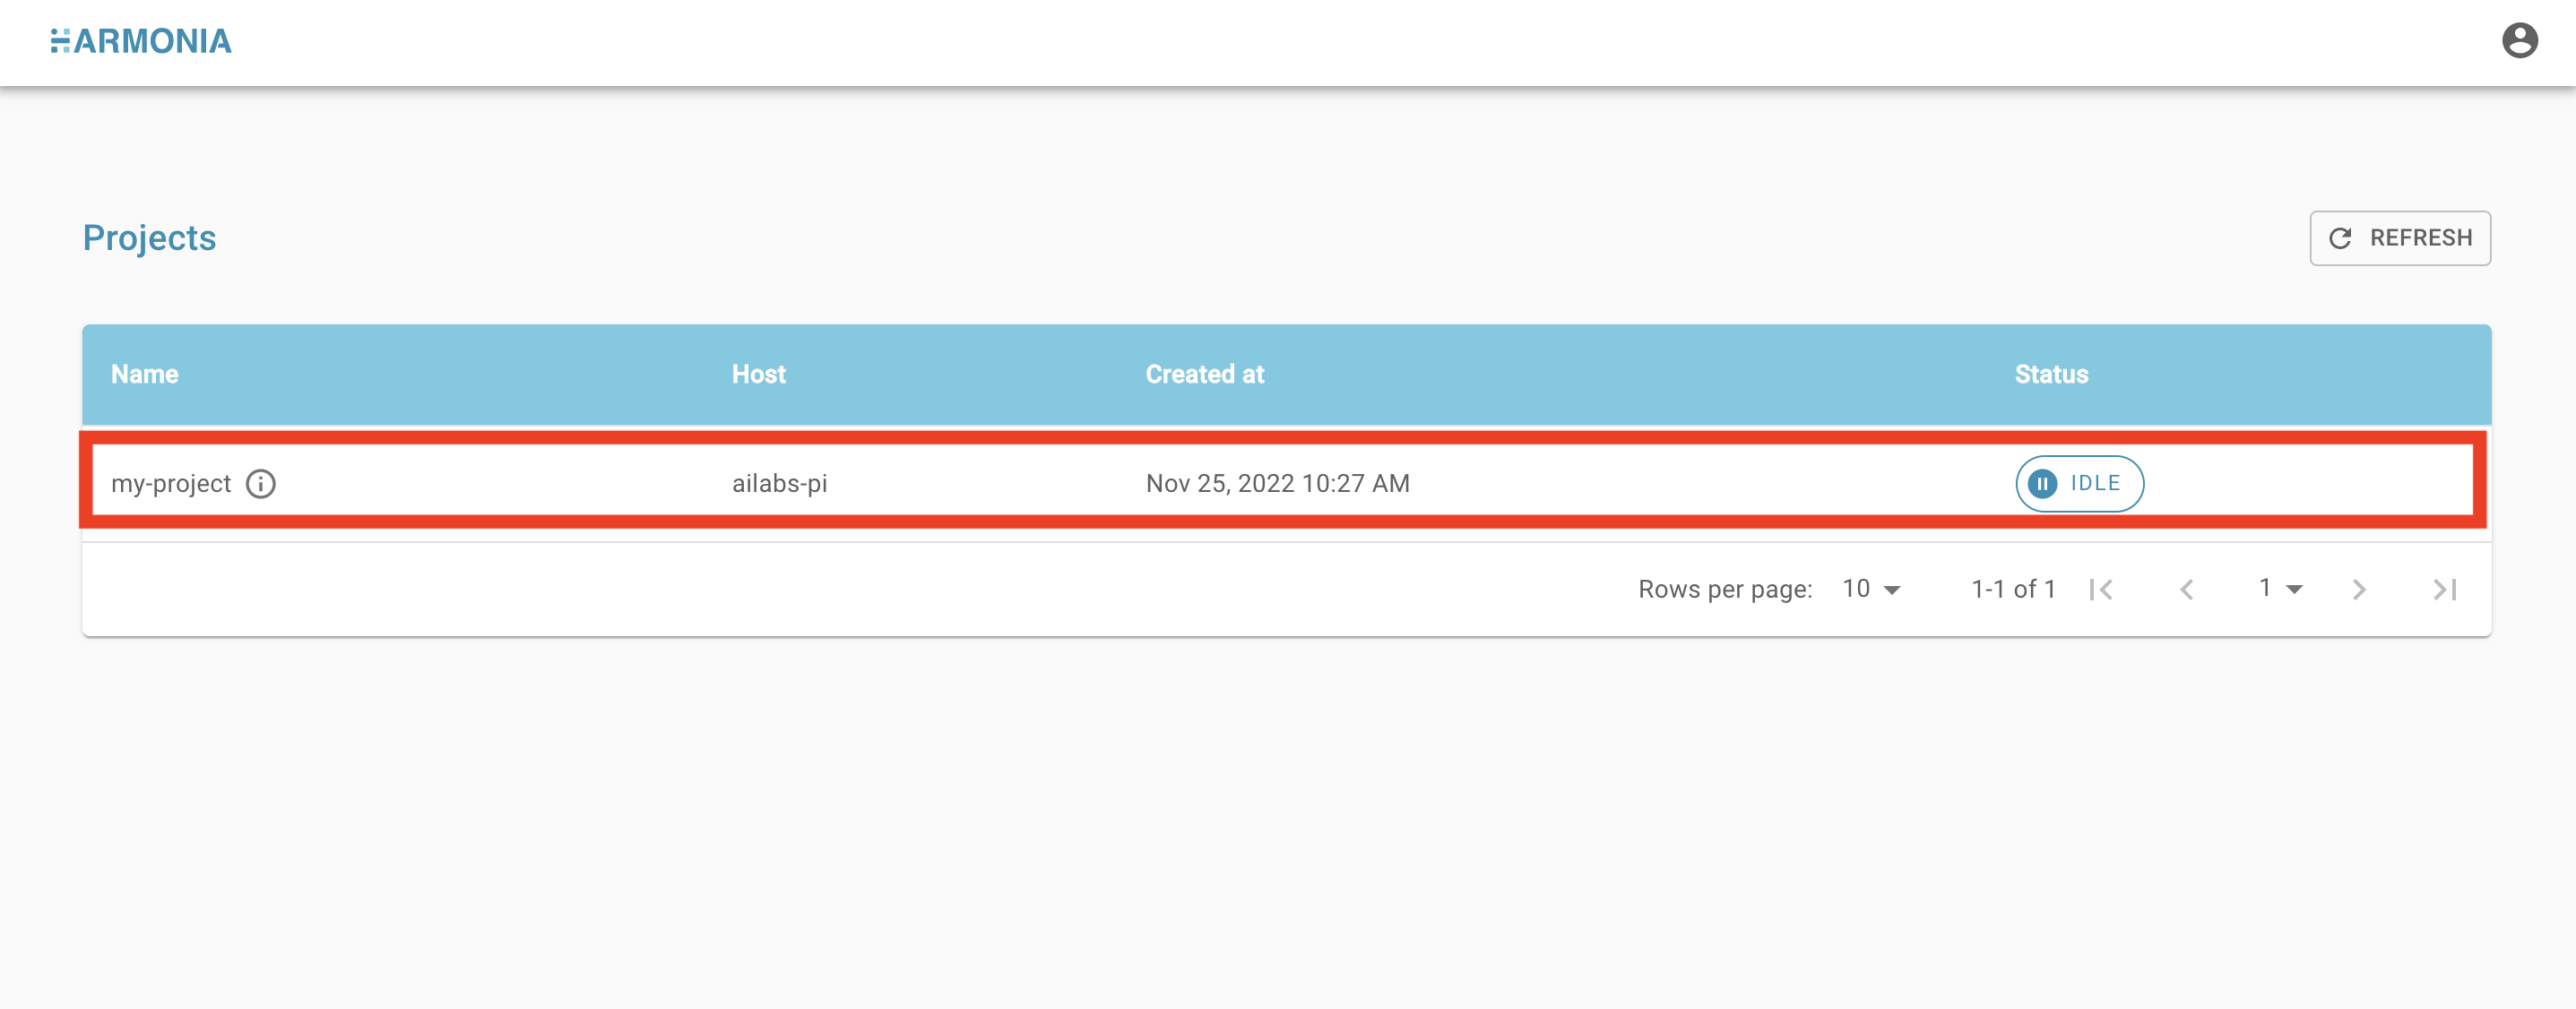This screenshot has height=1009, width=2576.
Task: Click the Status column header
Action: [2050, 375]
